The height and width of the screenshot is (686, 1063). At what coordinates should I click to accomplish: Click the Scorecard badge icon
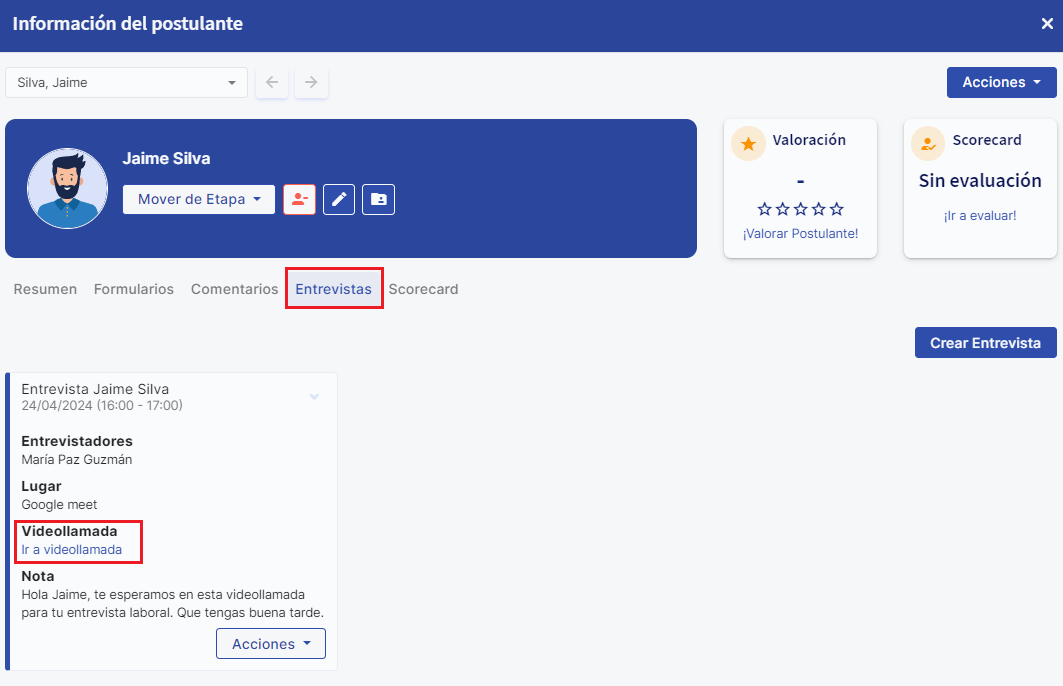tap(928, 143)
